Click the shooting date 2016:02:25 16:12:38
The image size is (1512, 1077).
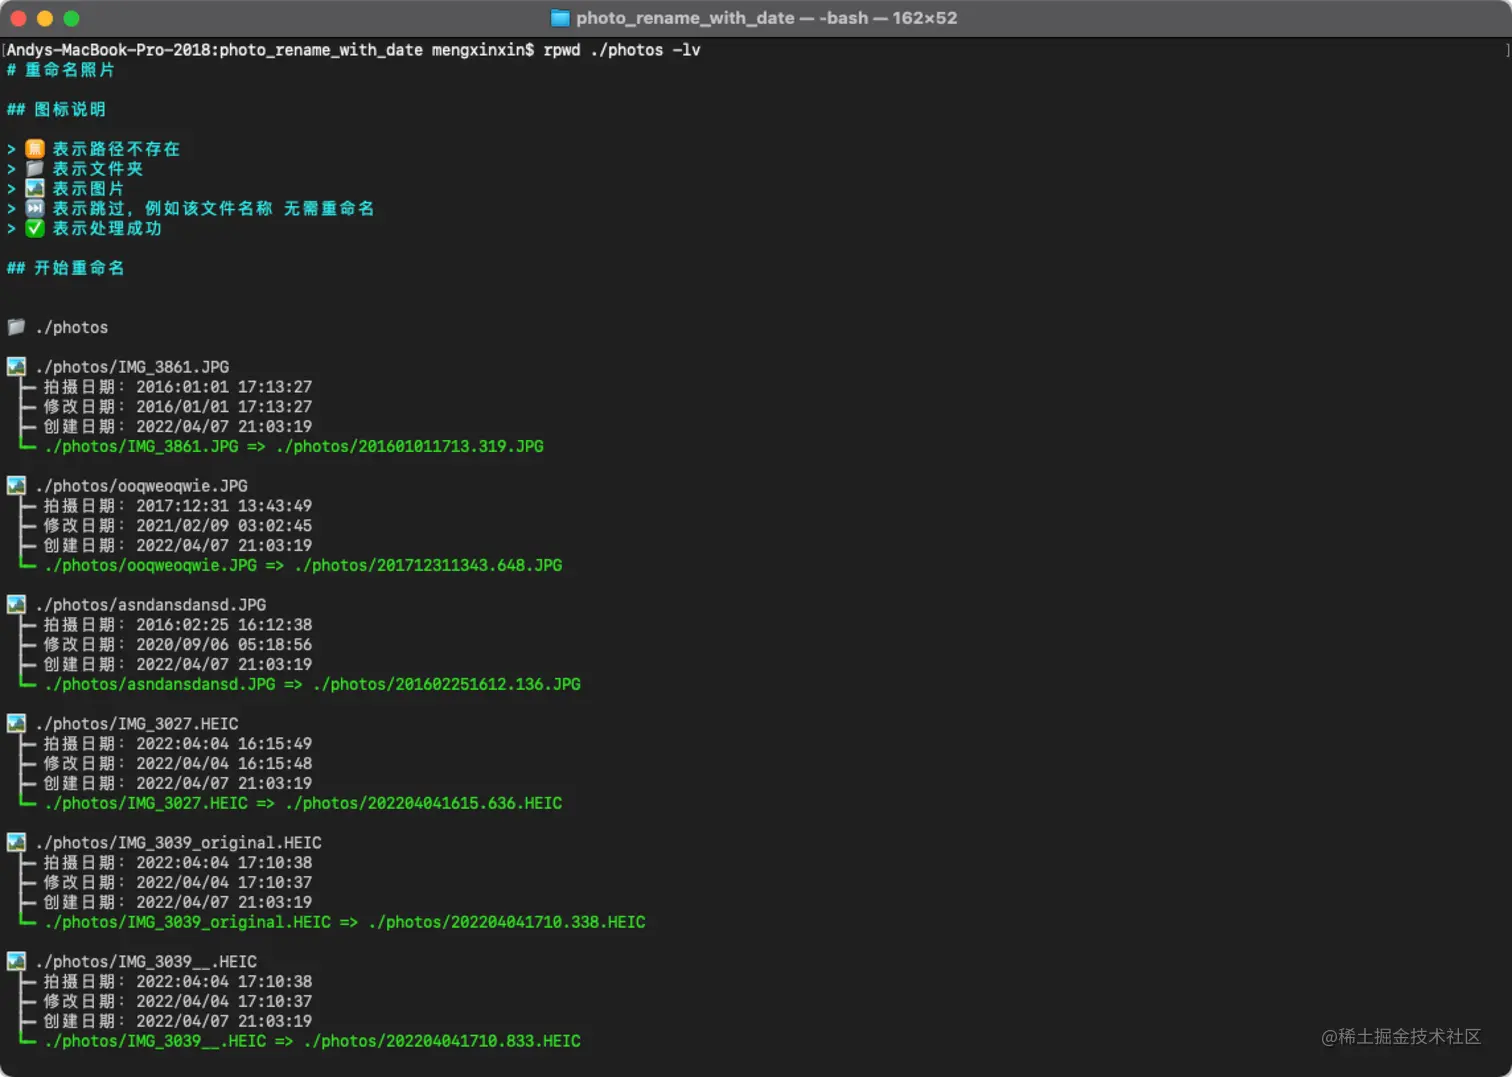224,625
